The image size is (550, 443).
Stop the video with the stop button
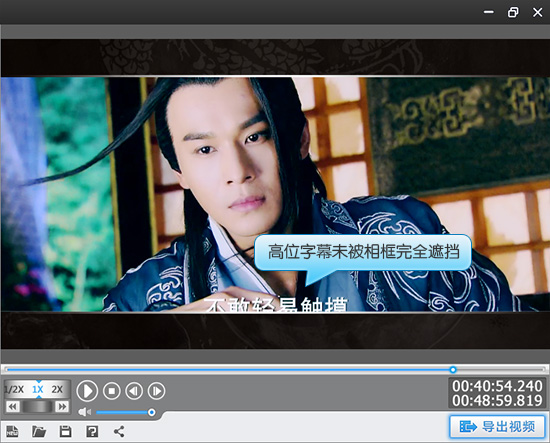click(112, 391)
